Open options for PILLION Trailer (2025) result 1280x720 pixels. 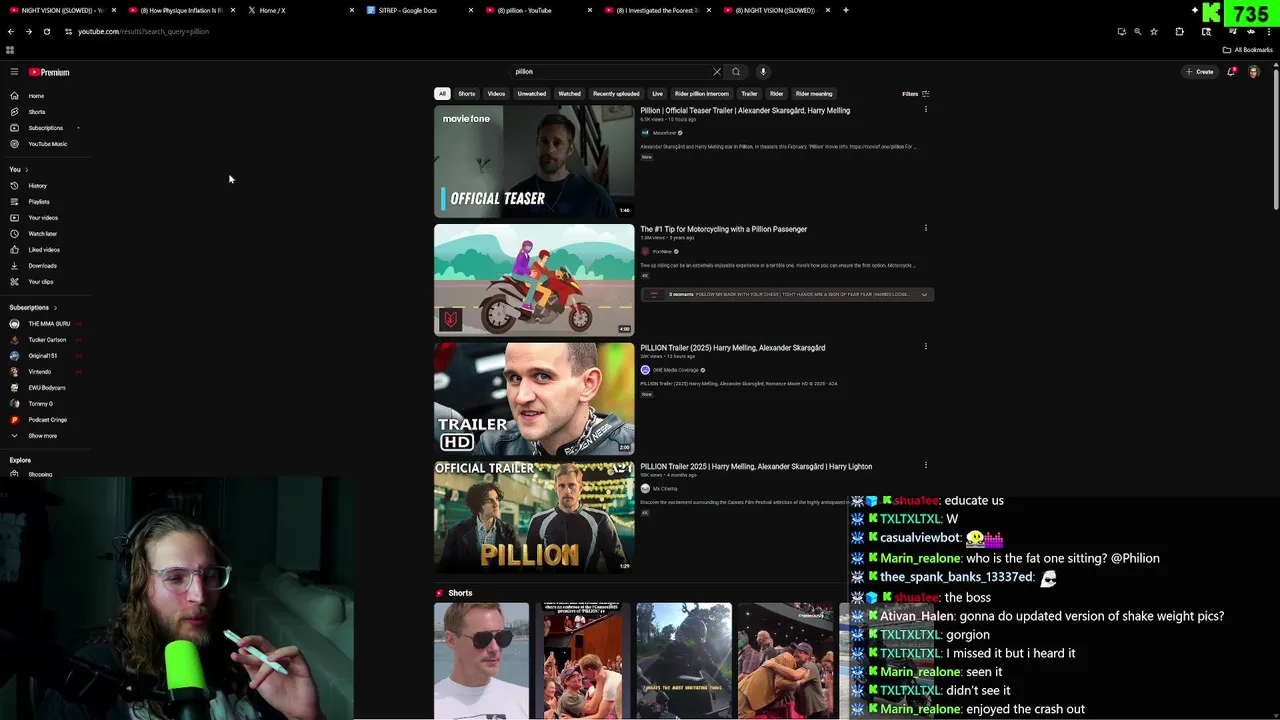(925, 347)
